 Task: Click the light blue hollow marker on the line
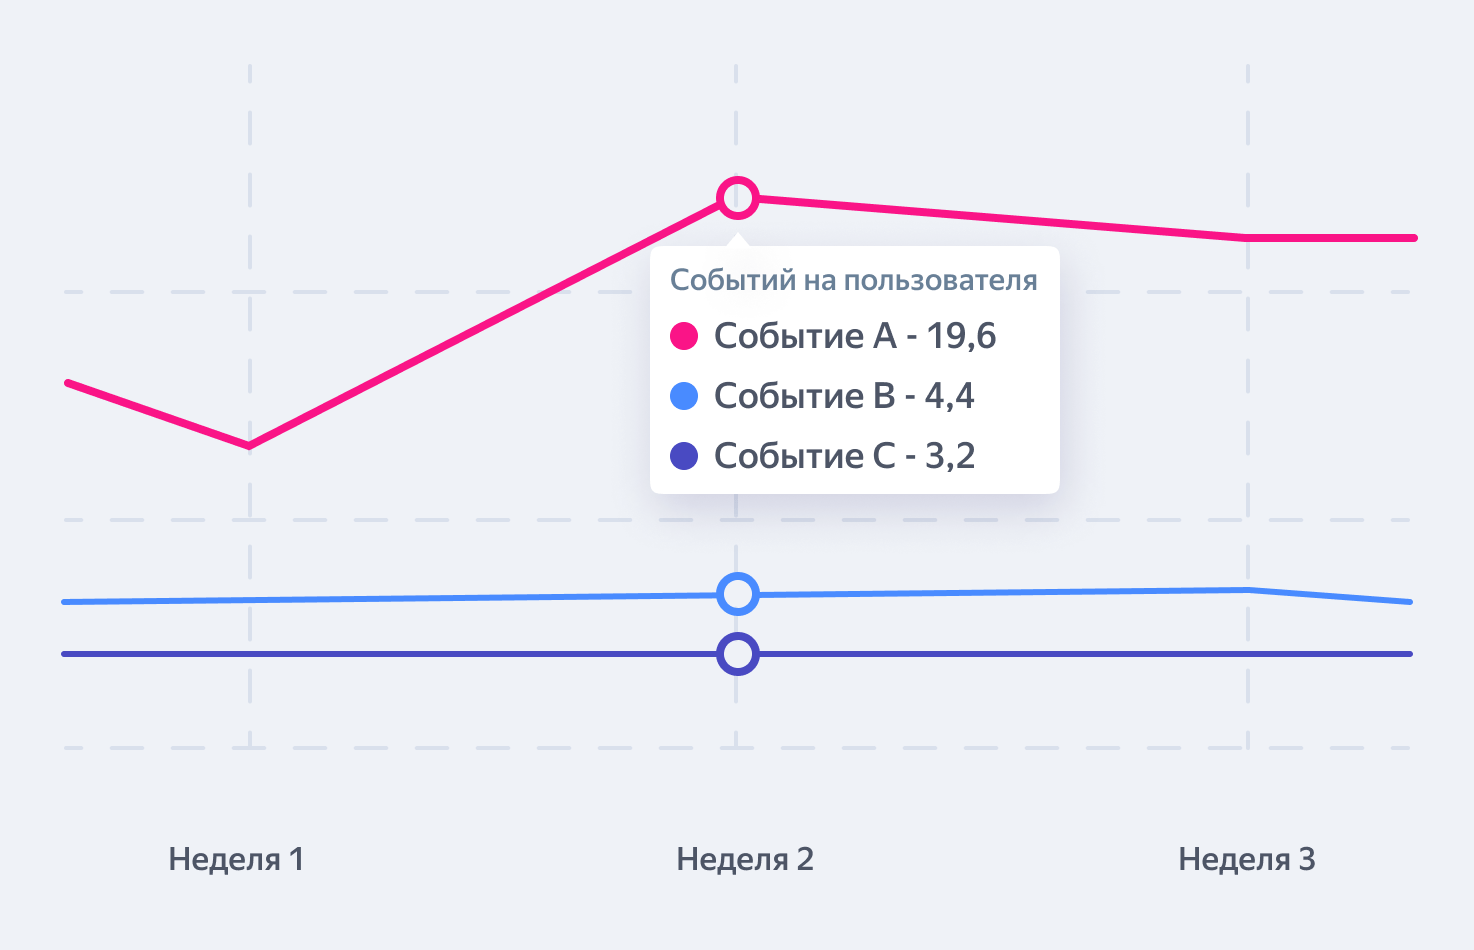[738, 594]
